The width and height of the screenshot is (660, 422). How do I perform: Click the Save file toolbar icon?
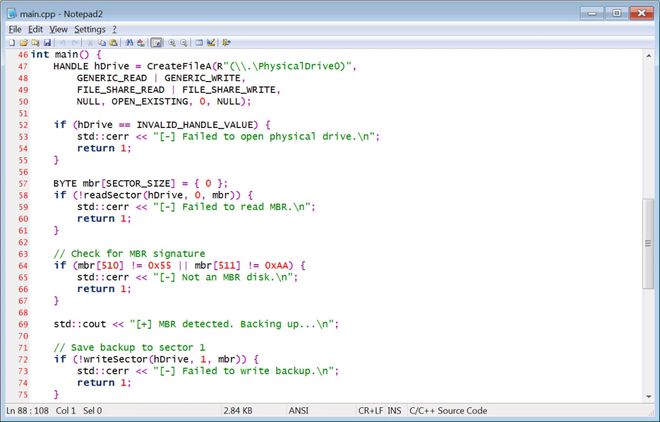[x=47, y=42]
